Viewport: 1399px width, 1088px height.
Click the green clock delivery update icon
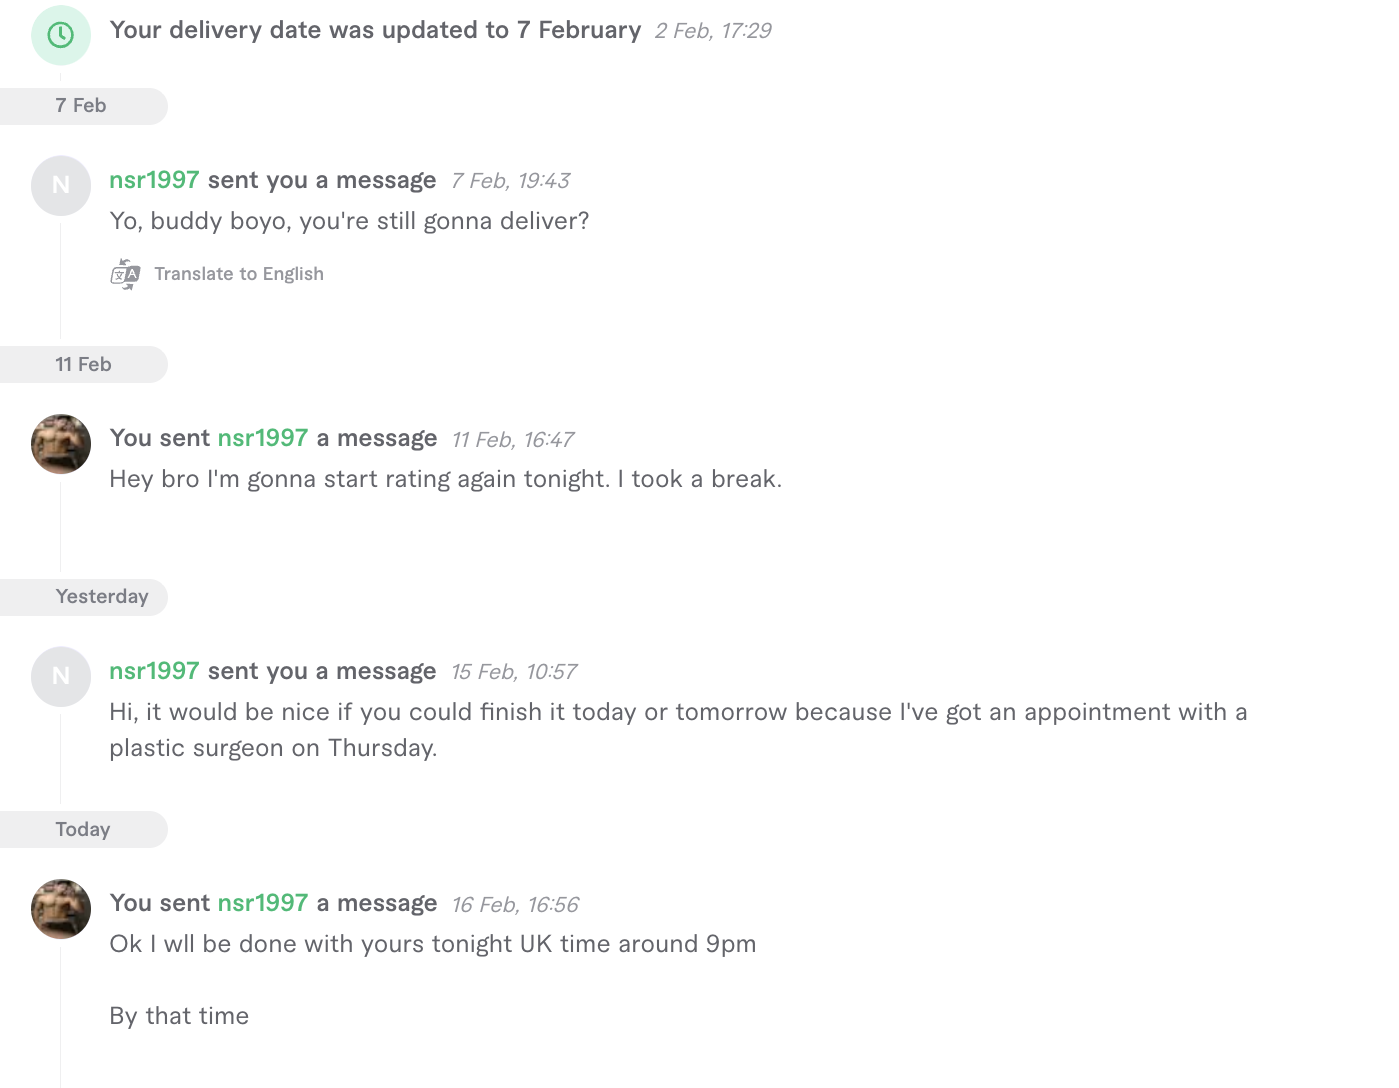pyautogui.click(x=61, y=35)
